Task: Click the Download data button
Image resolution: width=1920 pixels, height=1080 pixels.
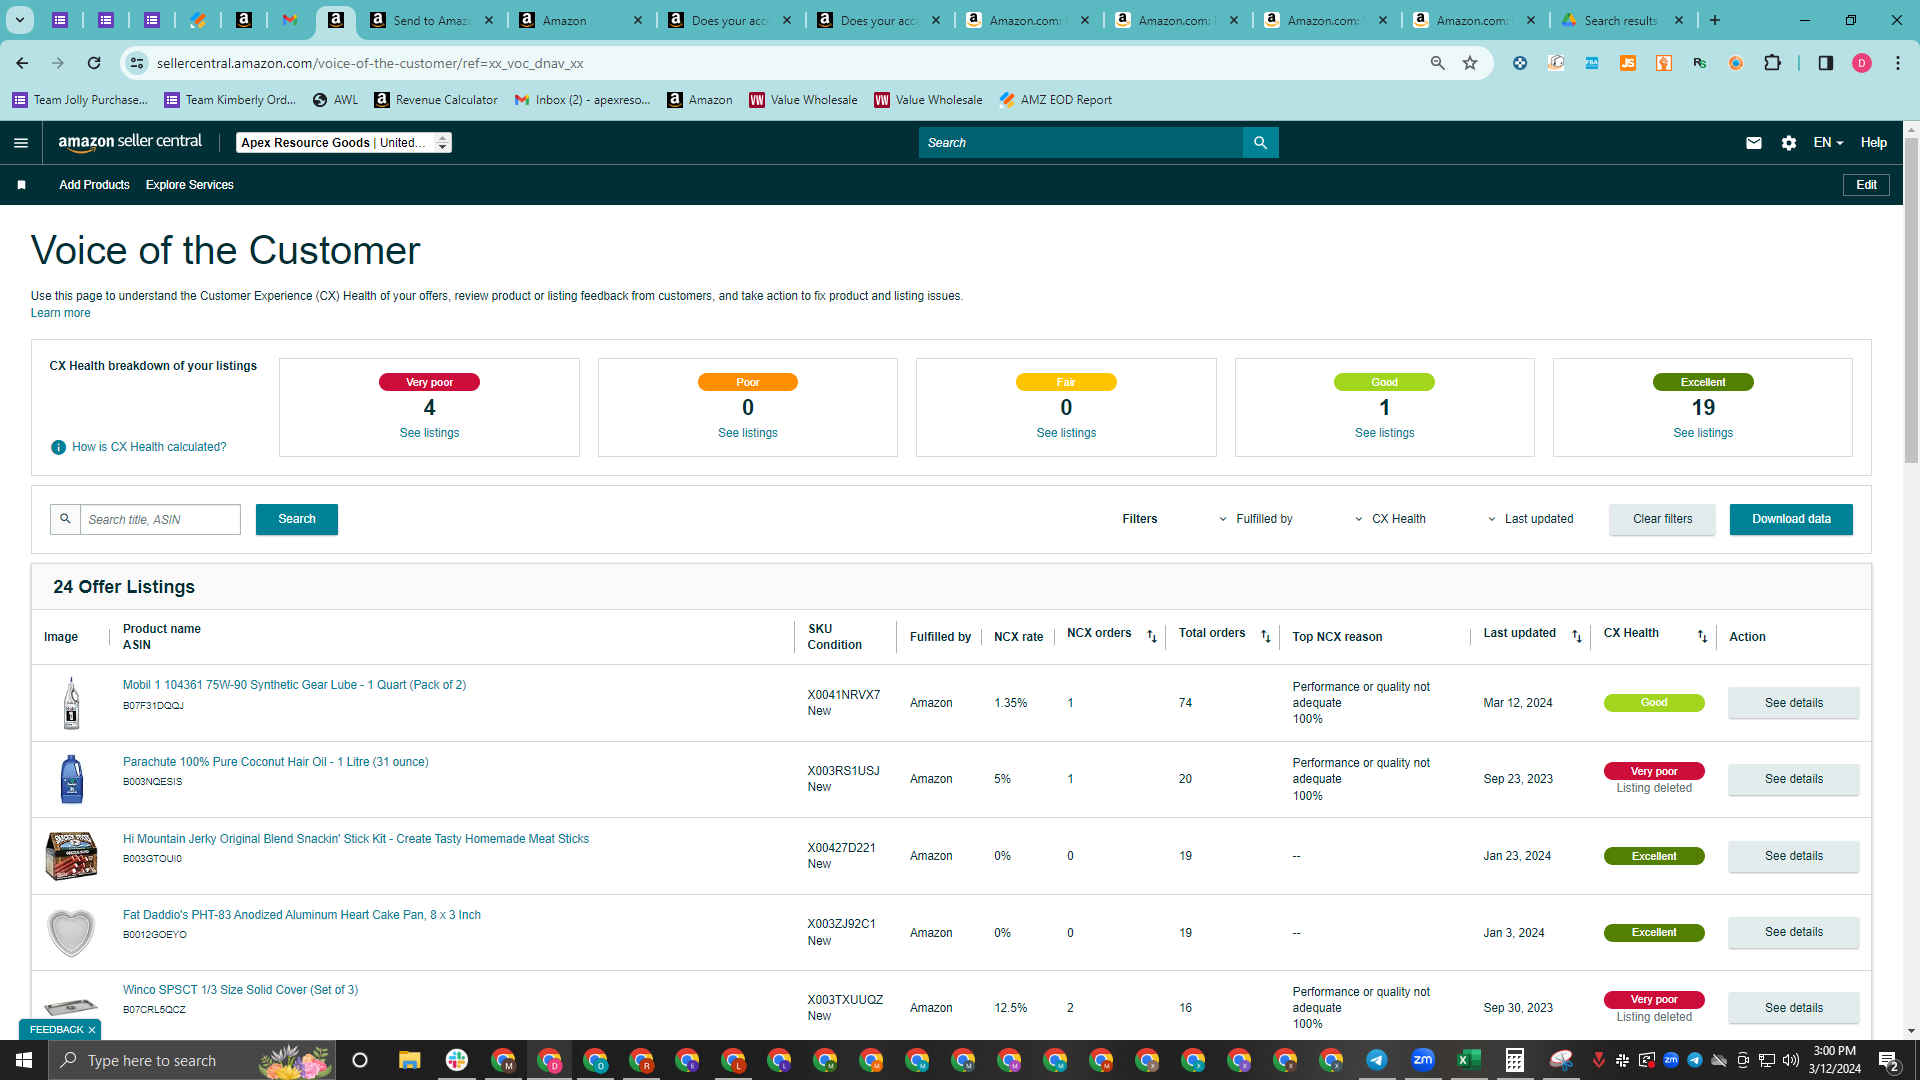Action: coord(1791,519)
